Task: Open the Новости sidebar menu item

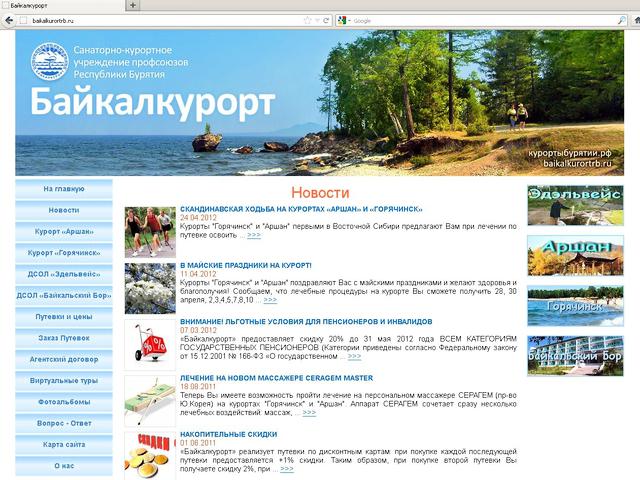Action: (x=64, y=210)
